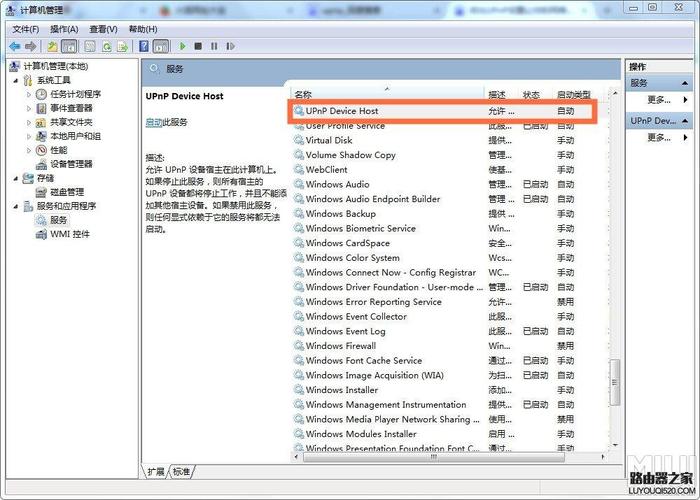Click the green Start Service play icon
This screenshot has width=700, height=500.
pos(183,46)
